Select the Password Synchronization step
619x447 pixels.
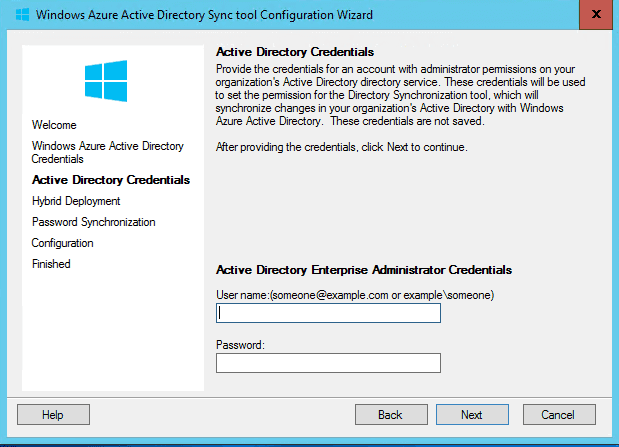click(94, 222)
